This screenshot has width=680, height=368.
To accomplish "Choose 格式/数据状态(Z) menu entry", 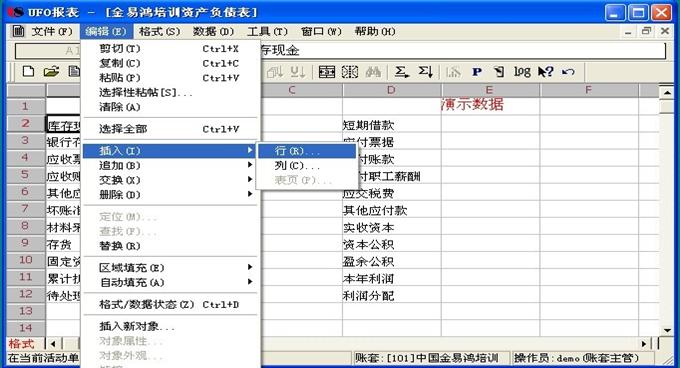I will click(171, 305).
